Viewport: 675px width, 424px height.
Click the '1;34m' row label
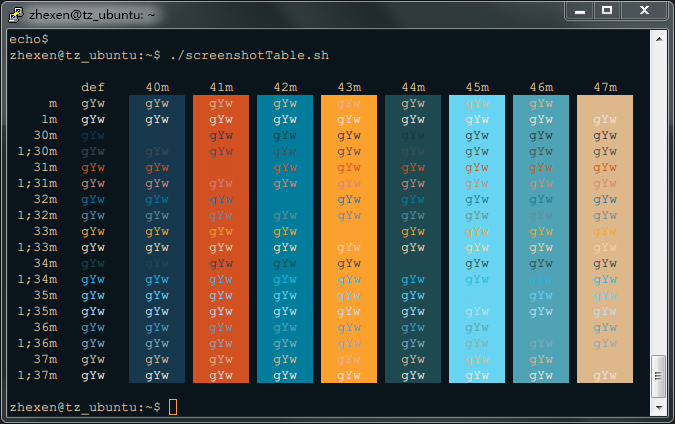coord(37,279)
